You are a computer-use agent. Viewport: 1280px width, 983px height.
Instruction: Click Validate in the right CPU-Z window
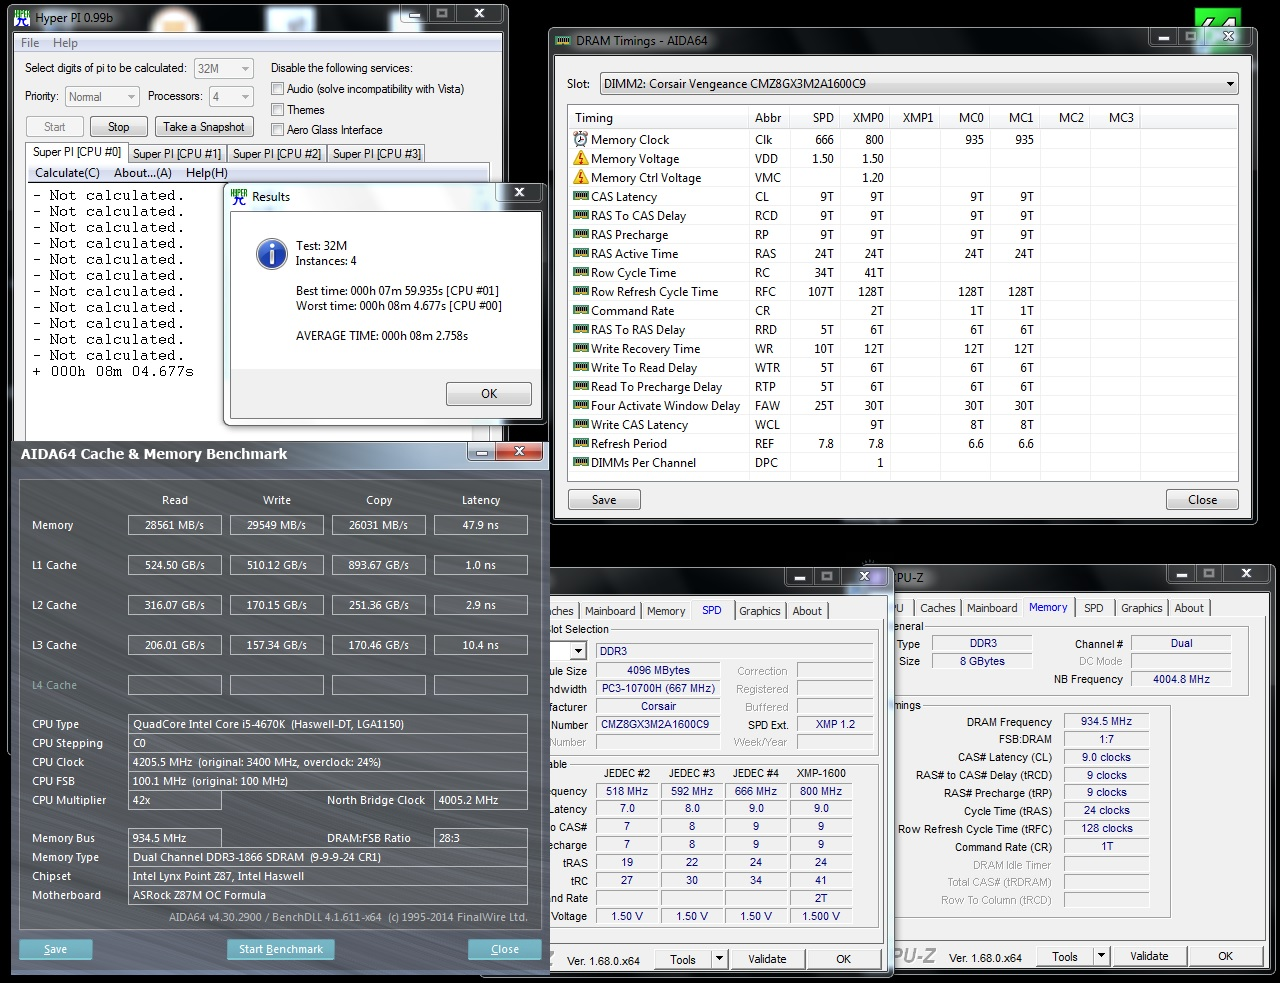1149,956
